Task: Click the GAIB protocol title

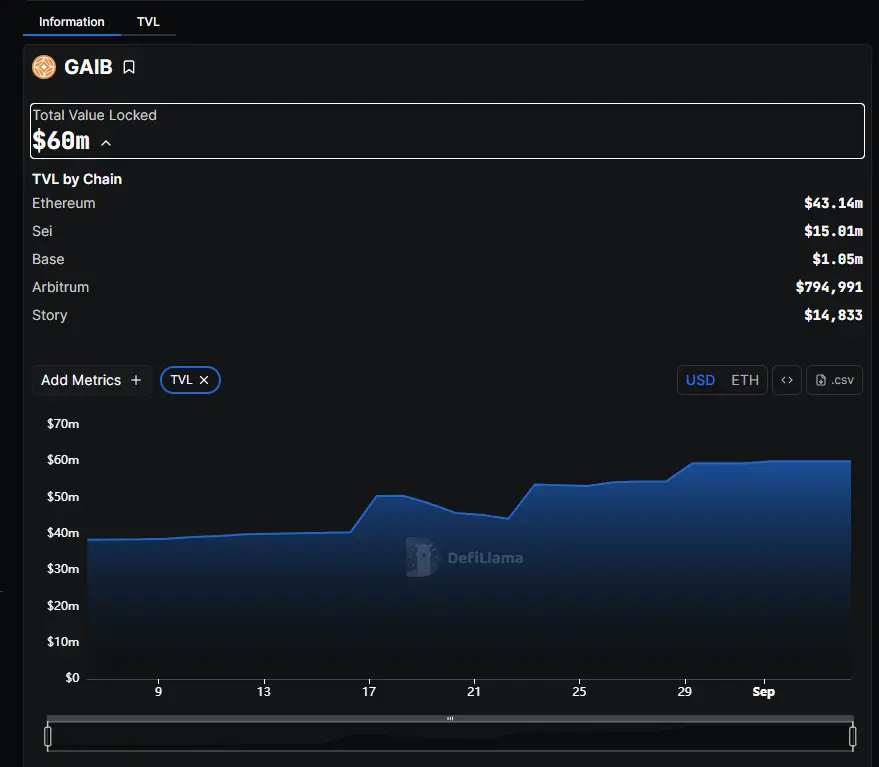Action: (x=88, y=67)
